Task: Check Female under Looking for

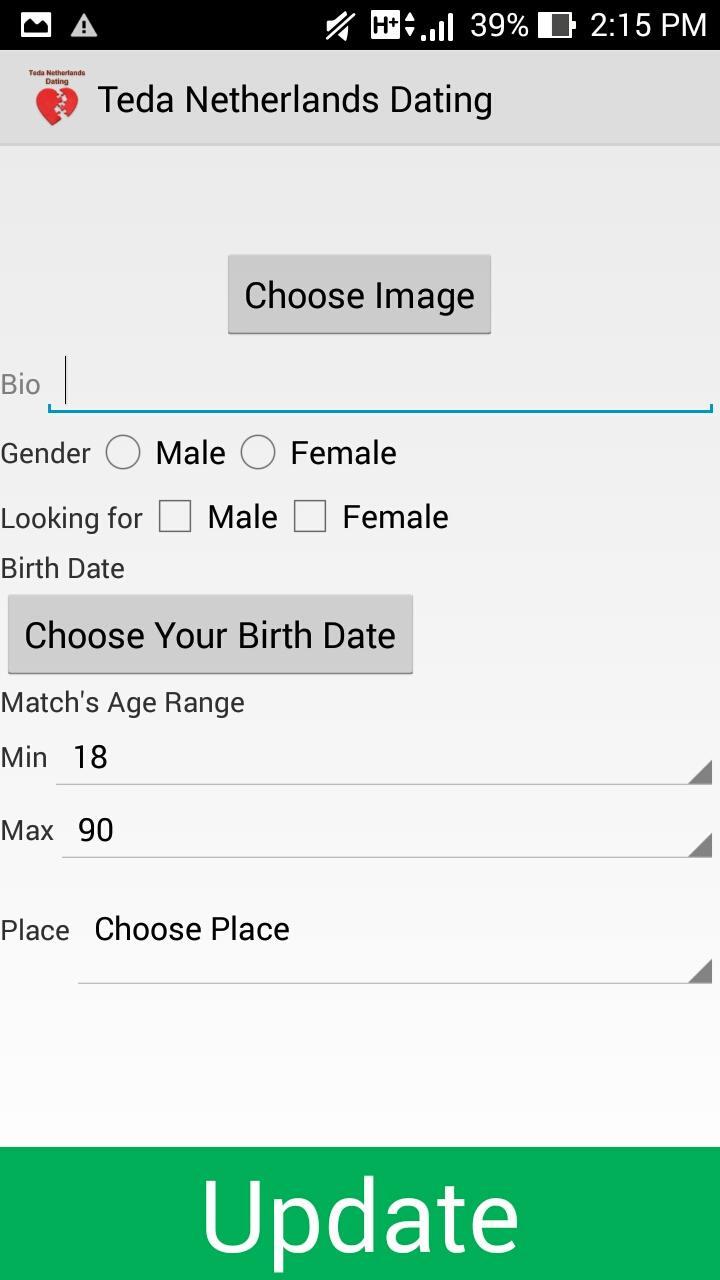Action: (310, 517)
